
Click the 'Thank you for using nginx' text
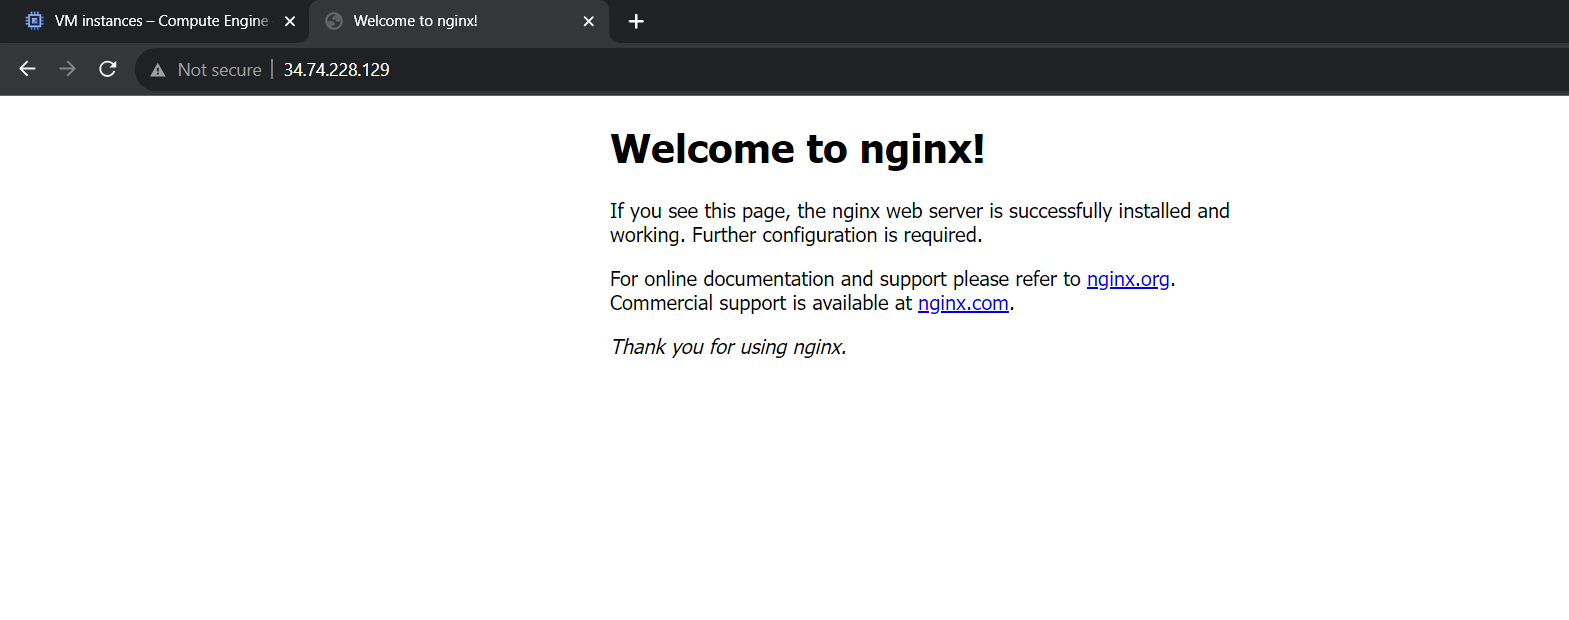click(x=728, y=347)
